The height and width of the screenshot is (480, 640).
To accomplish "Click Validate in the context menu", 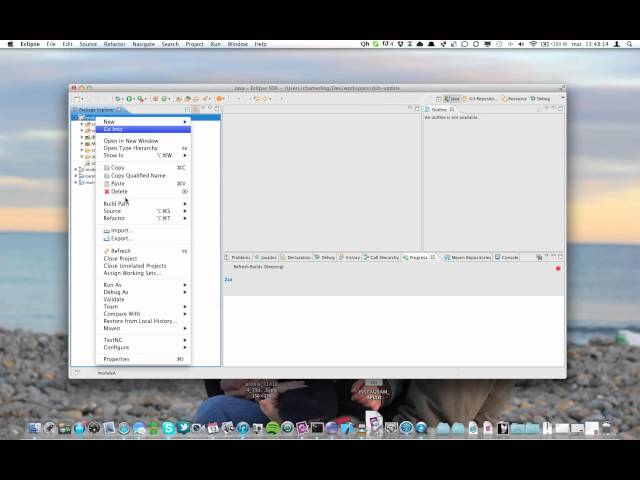I will point(143,300).
